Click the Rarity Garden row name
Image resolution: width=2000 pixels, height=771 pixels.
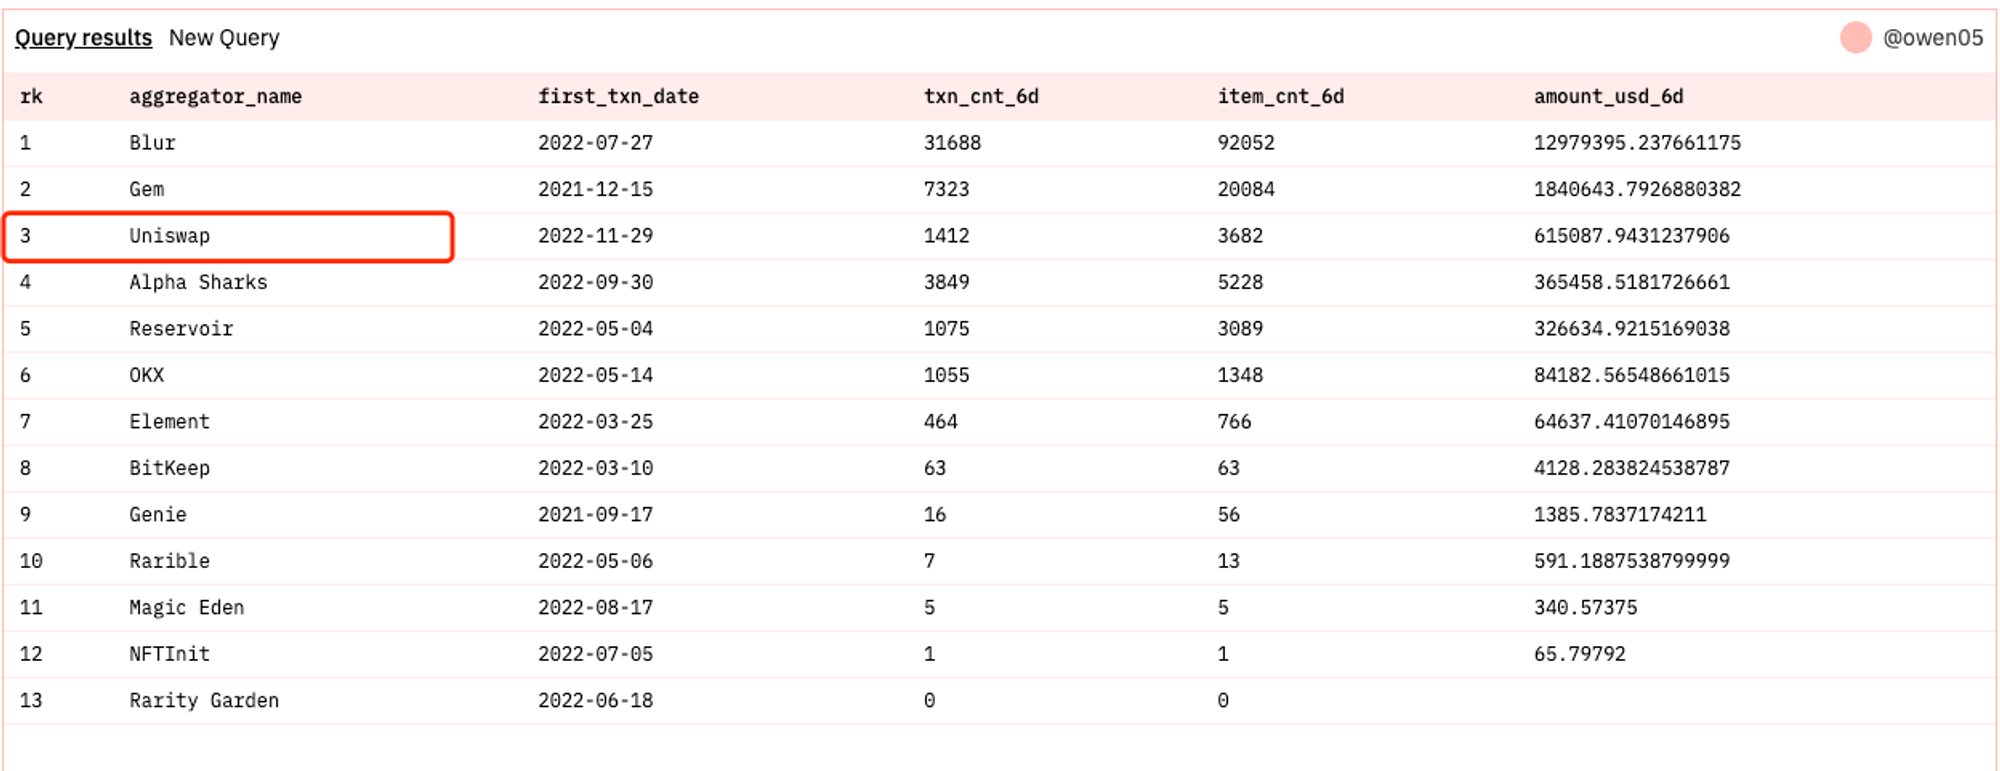point(204,701)
